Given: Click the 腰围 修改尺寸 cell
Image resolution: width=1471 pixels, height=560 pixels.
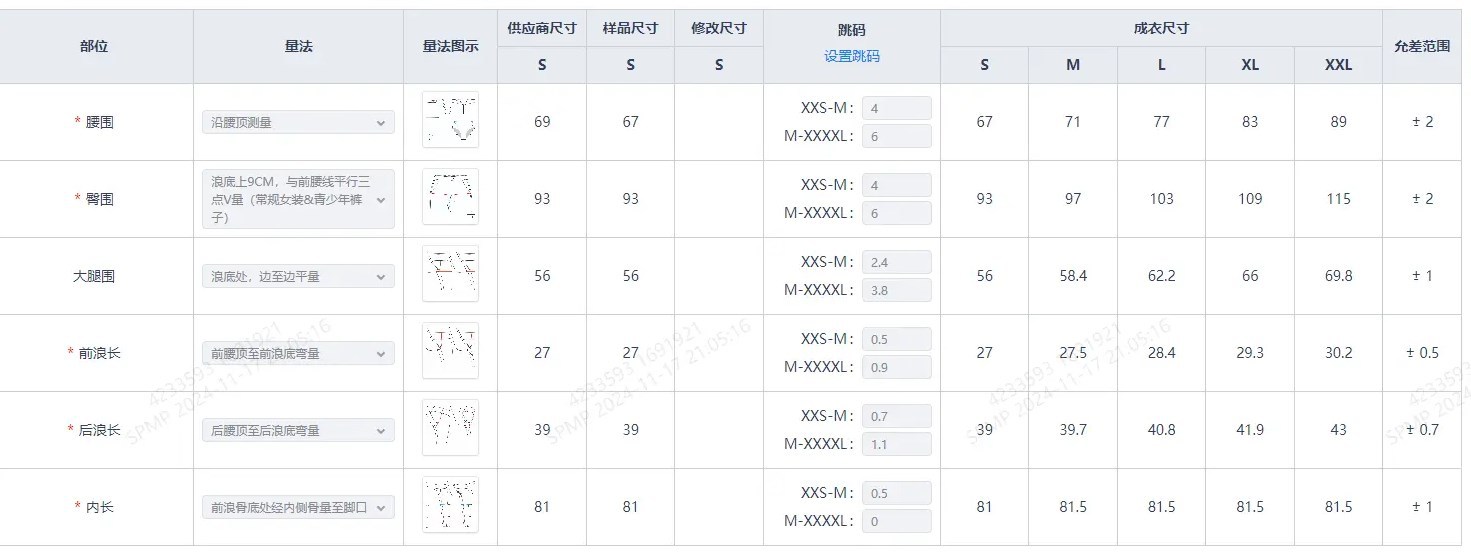Looking at the screenshot, I should [x=718, y=122].
